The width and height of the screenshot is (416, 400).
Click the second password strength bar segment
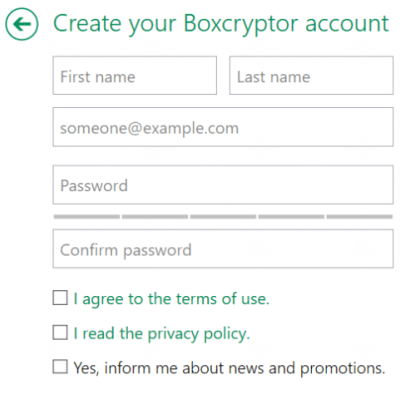point(155,217)
